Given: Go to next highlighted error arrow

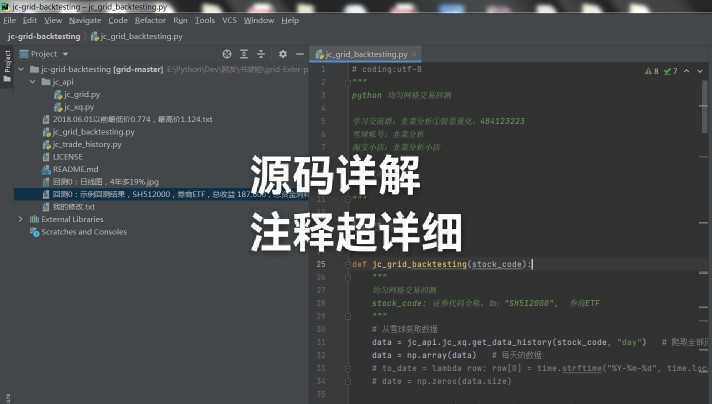Looking at the screenshot, I should (700, 71).
